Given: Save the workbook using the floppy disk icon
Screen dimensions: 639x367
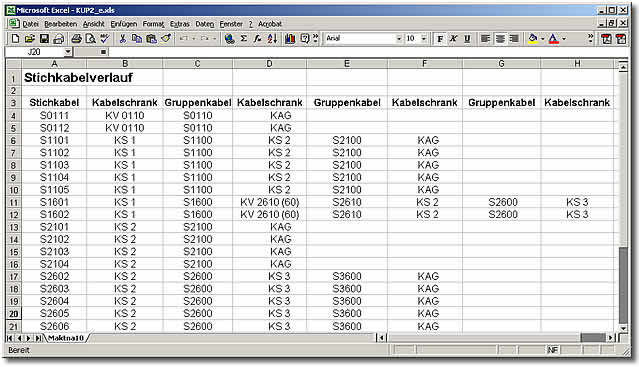Looking at the screenshot, I should click(x=44, y=39).
